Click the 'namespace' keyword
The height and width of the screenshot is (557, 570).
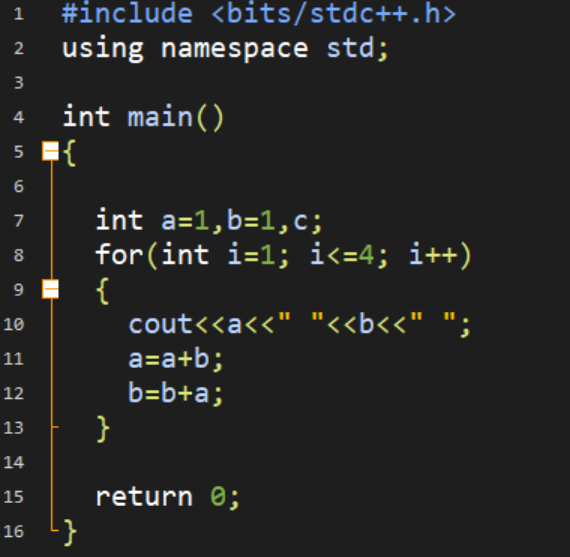pos(235,49)
